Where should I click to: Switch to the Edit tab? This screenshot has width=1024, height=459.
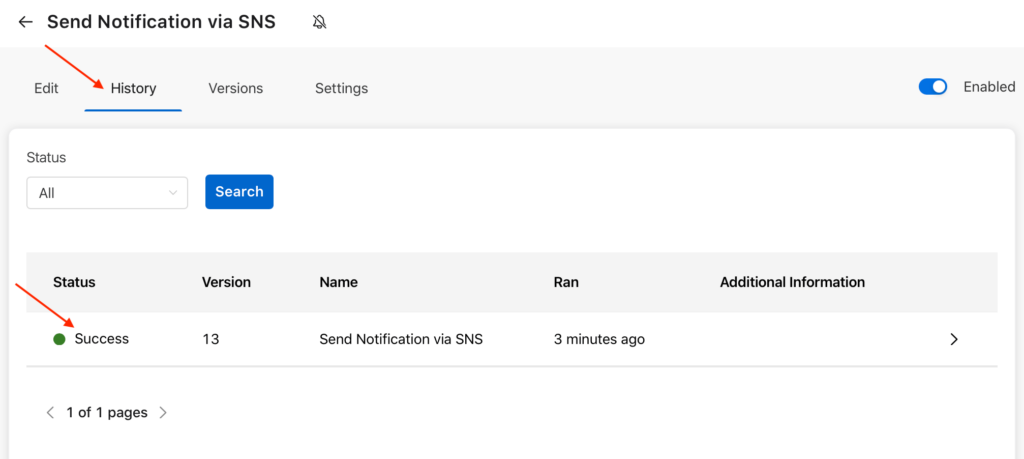click(46, 88)
